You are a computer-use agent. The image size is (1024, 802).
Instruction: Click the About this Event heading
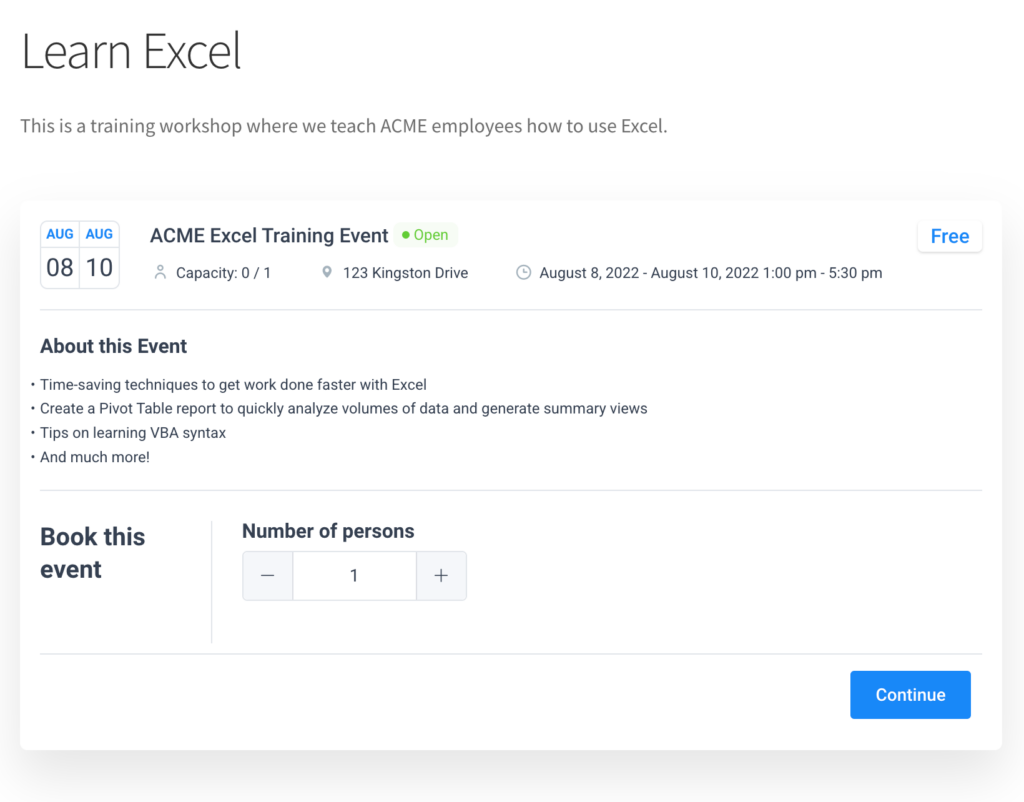tap(114, 346)
